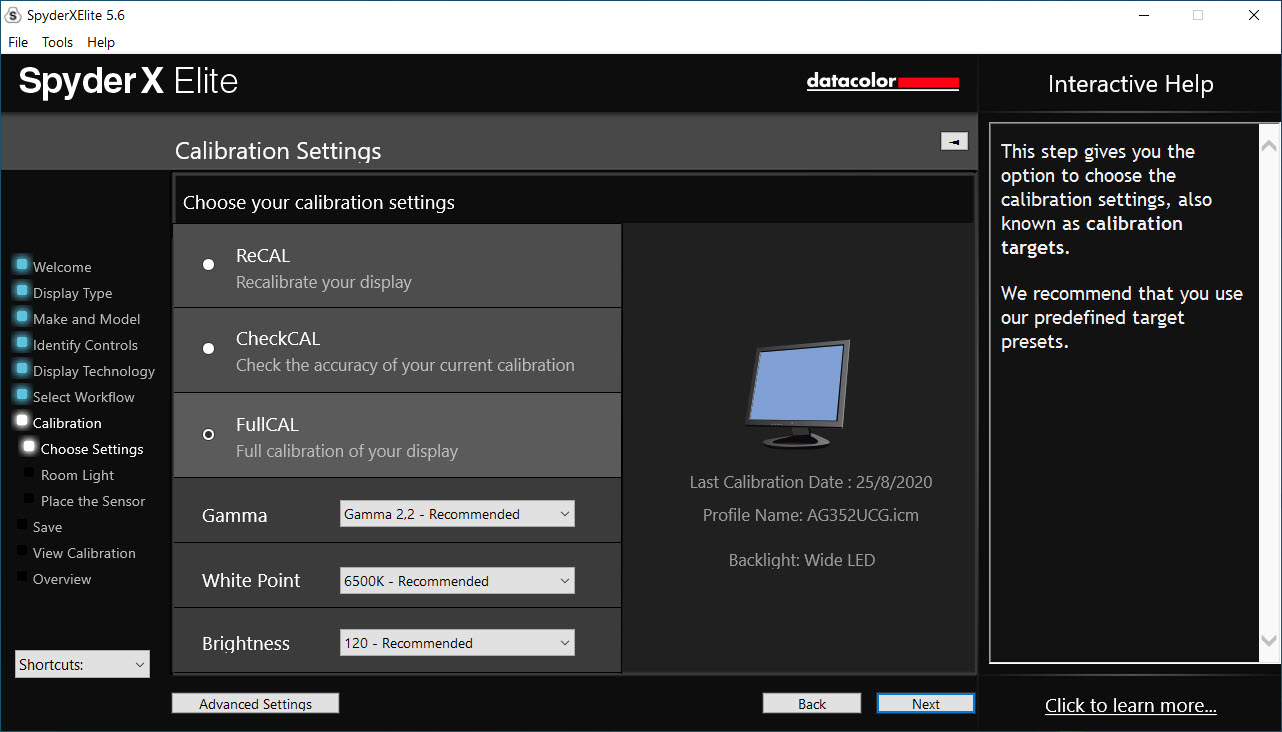The height and width of the screenshot is (732, 1282).
Task: Minimize the SpyderXElite window
Action: [x=1143, y=15]
